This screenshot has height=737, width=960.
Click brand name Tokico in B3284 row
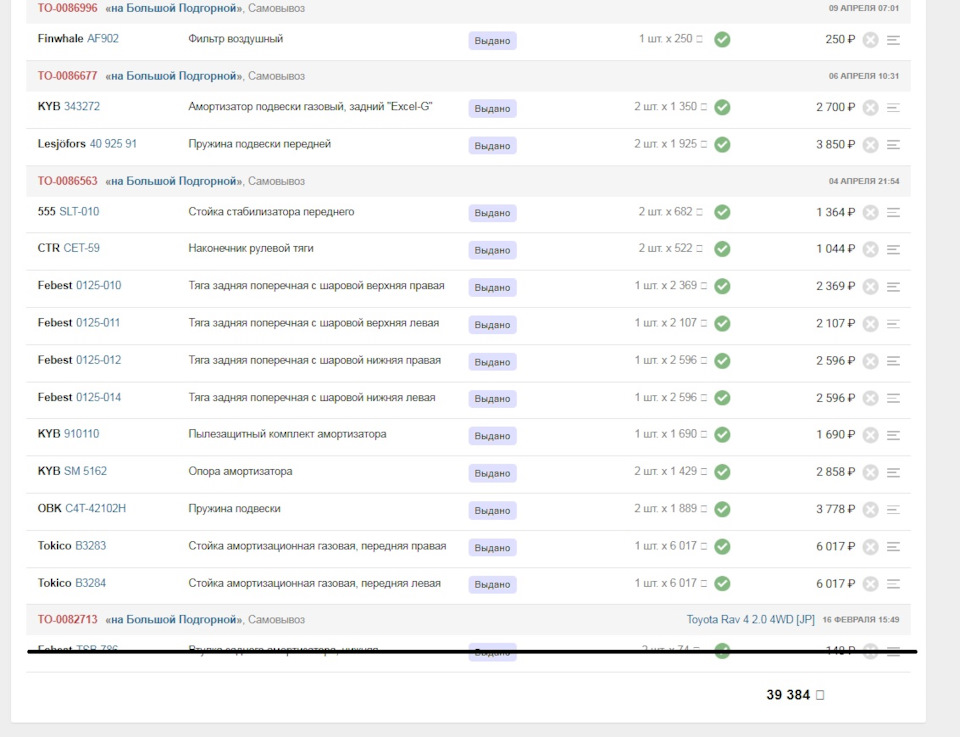tap(54, 583)
